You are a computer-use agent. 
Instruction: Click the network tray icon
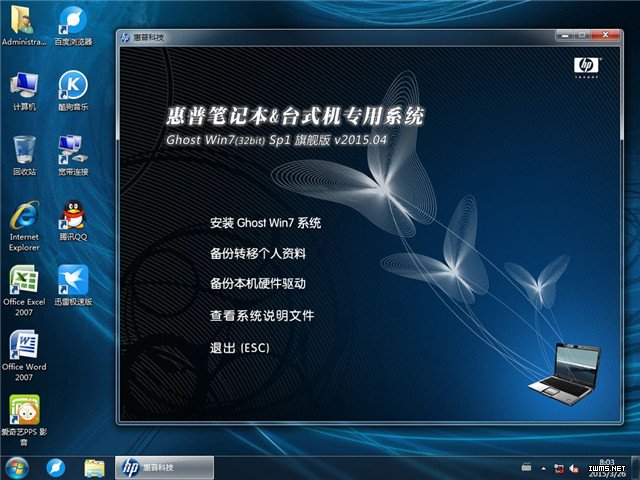coord(559,468)
